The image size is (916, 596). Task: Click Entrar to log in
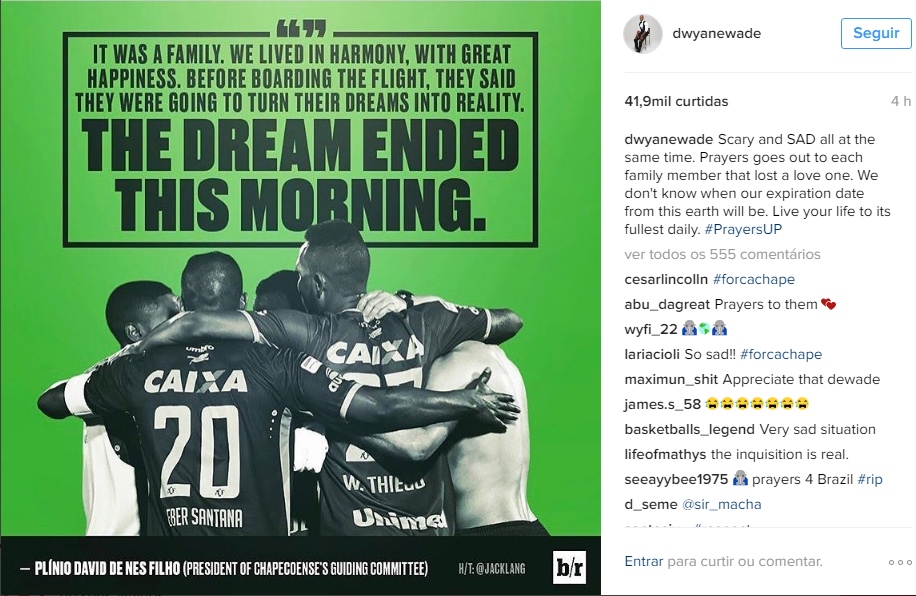pos(644,562)
